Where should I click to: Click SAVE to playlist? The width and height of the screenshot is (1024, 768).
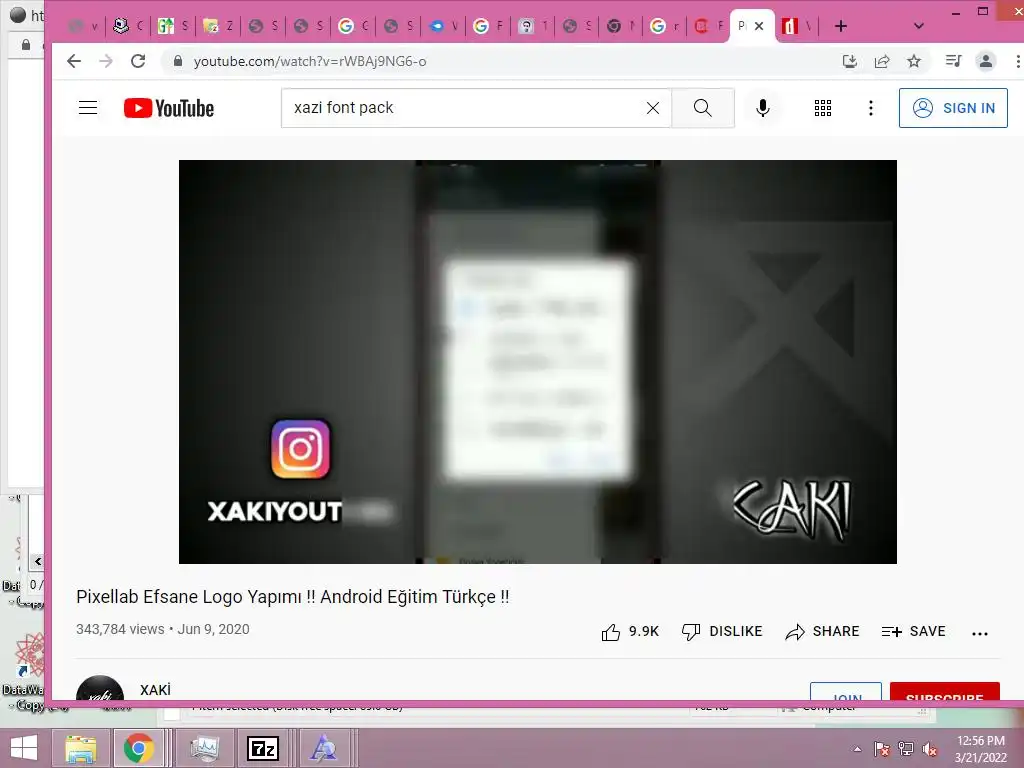tap(914, 632)
